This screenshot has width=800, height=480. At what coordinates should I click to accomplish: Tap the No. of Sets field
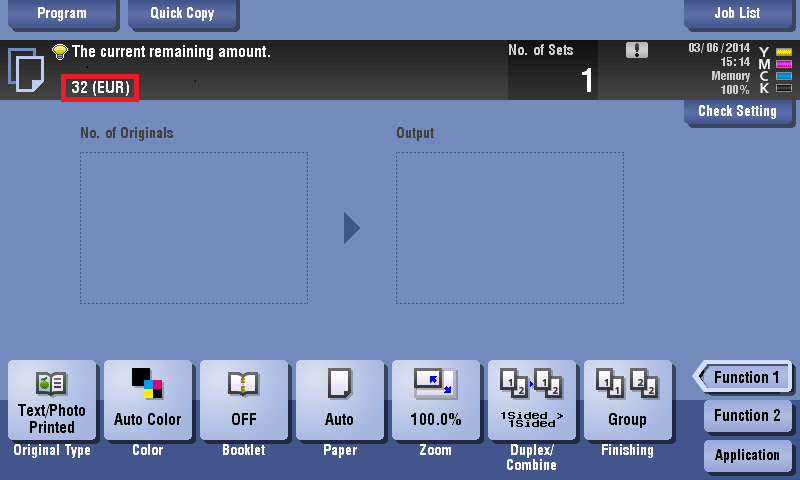pyautogui.click(x=553, y=70)
